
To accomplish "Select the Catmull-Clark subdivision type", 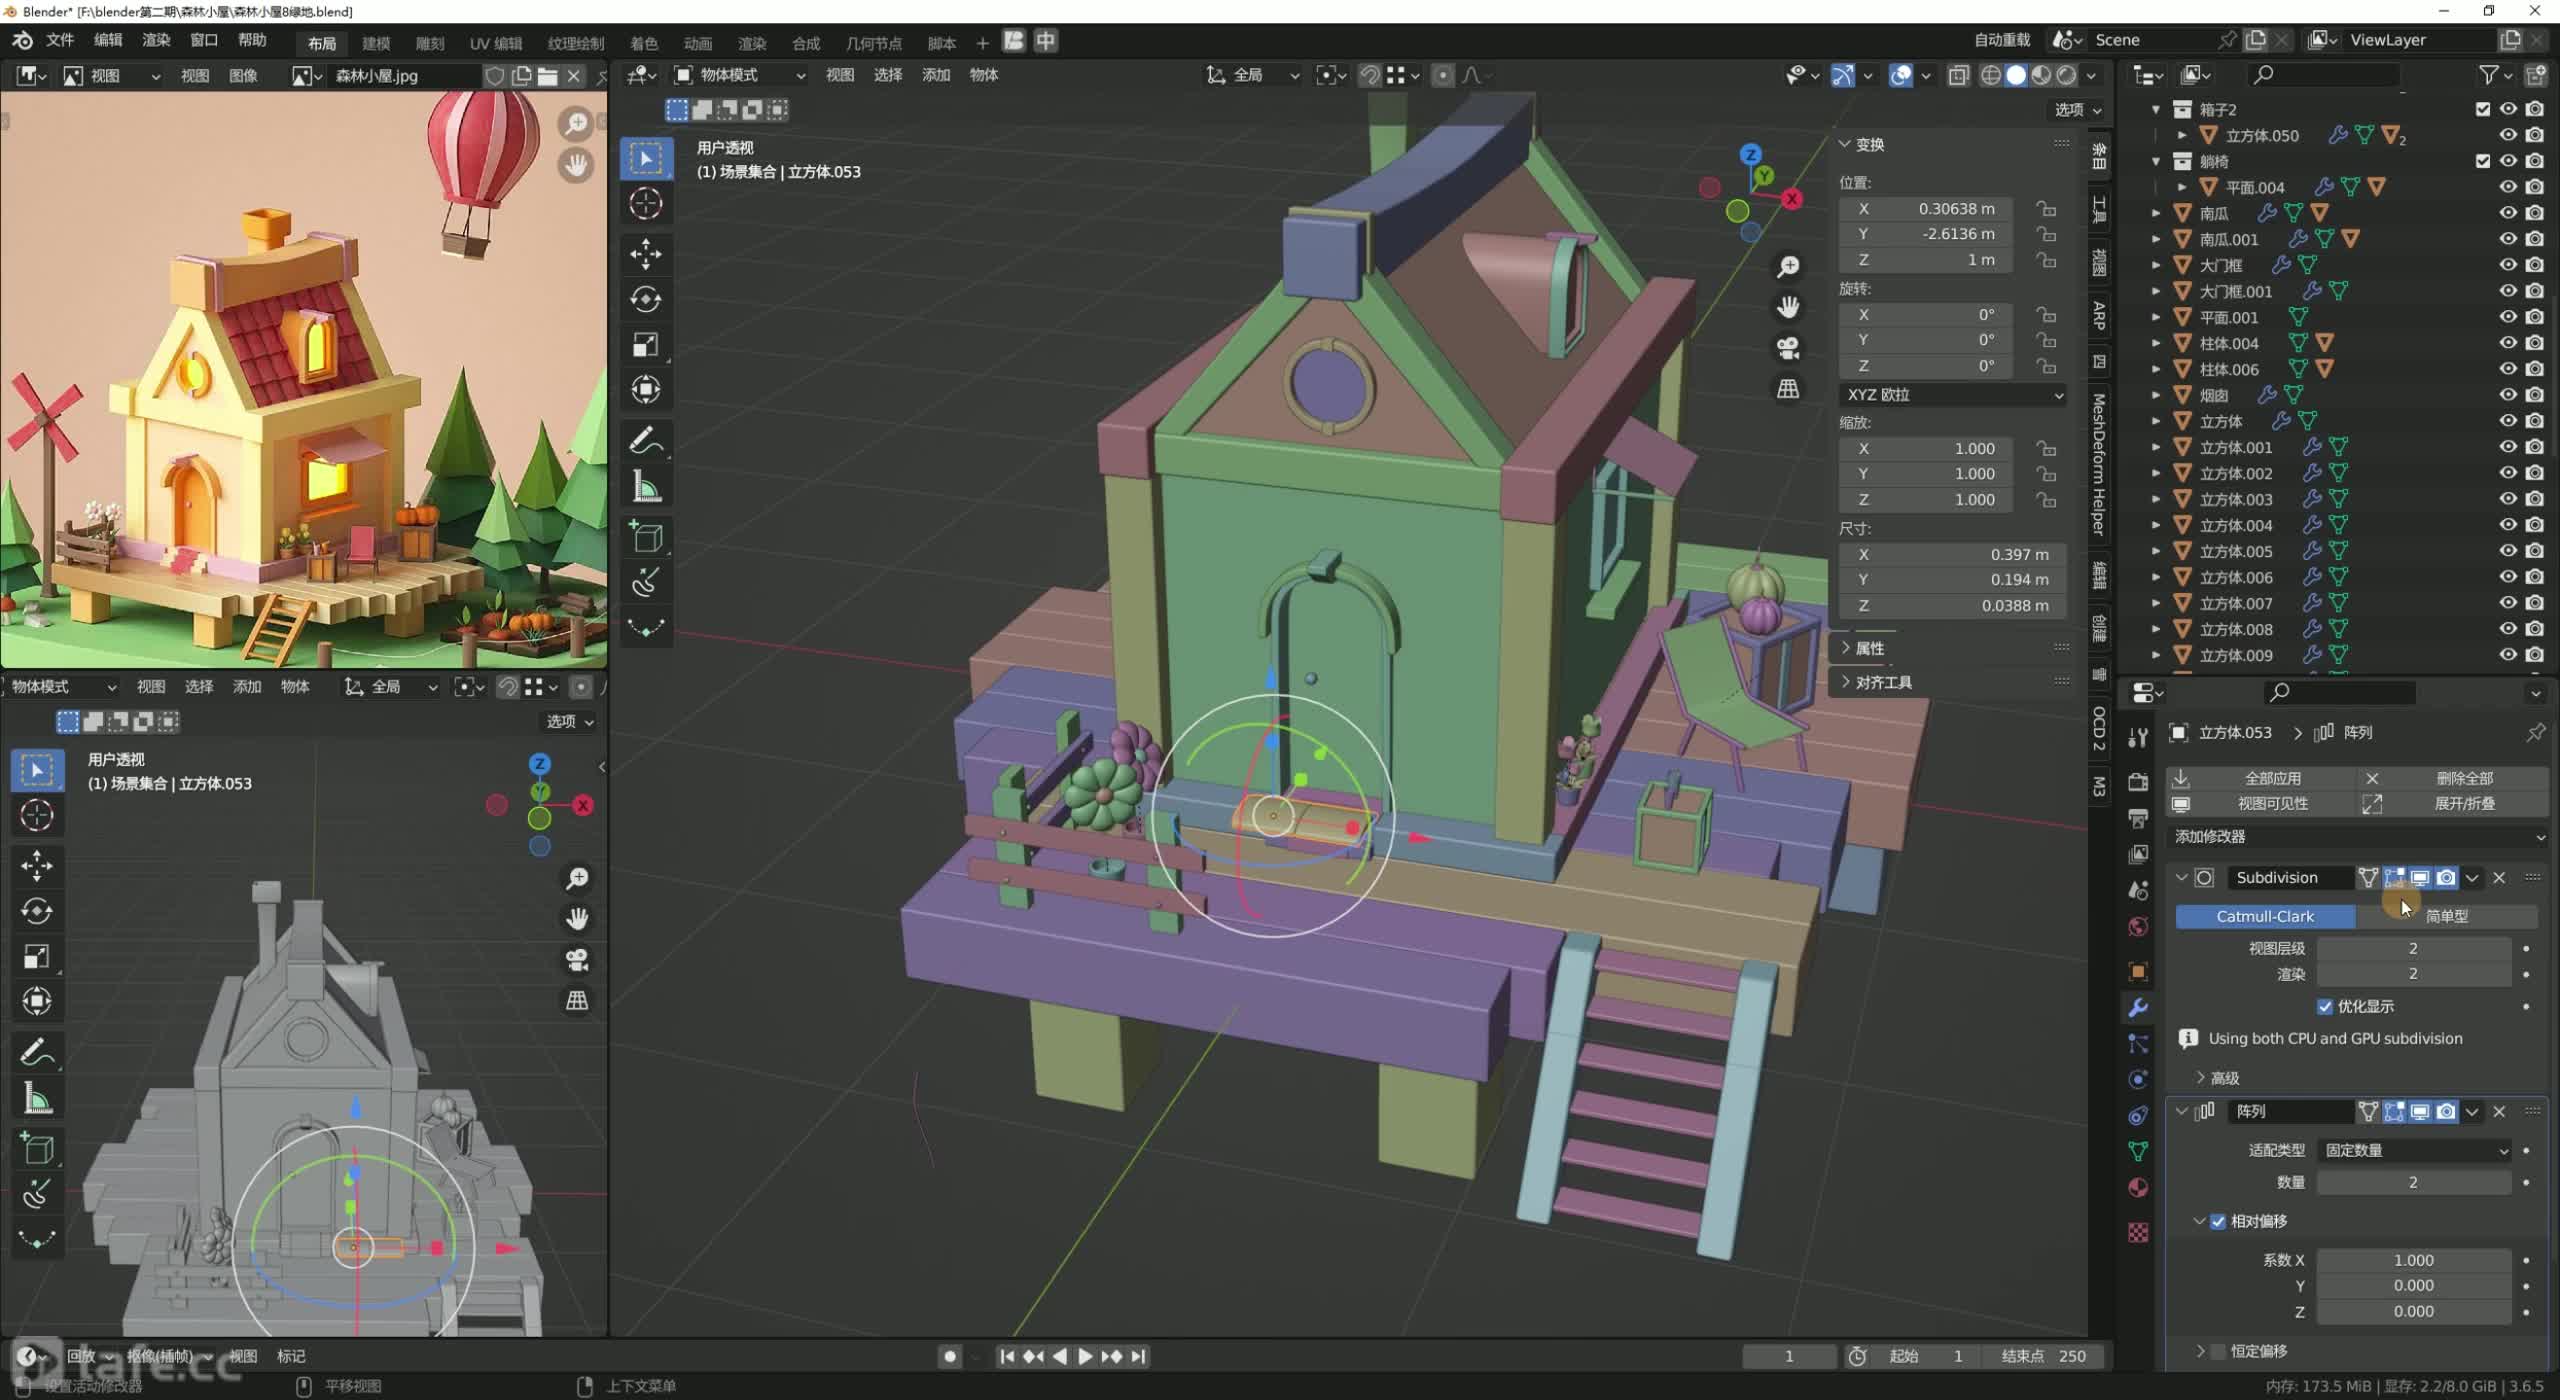I will coord(2265,916).
